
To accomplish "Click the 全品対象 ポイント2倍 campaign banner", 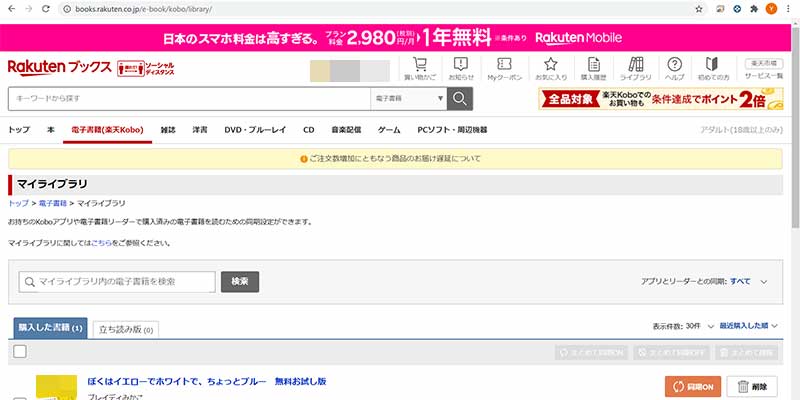I will point(661,98).
